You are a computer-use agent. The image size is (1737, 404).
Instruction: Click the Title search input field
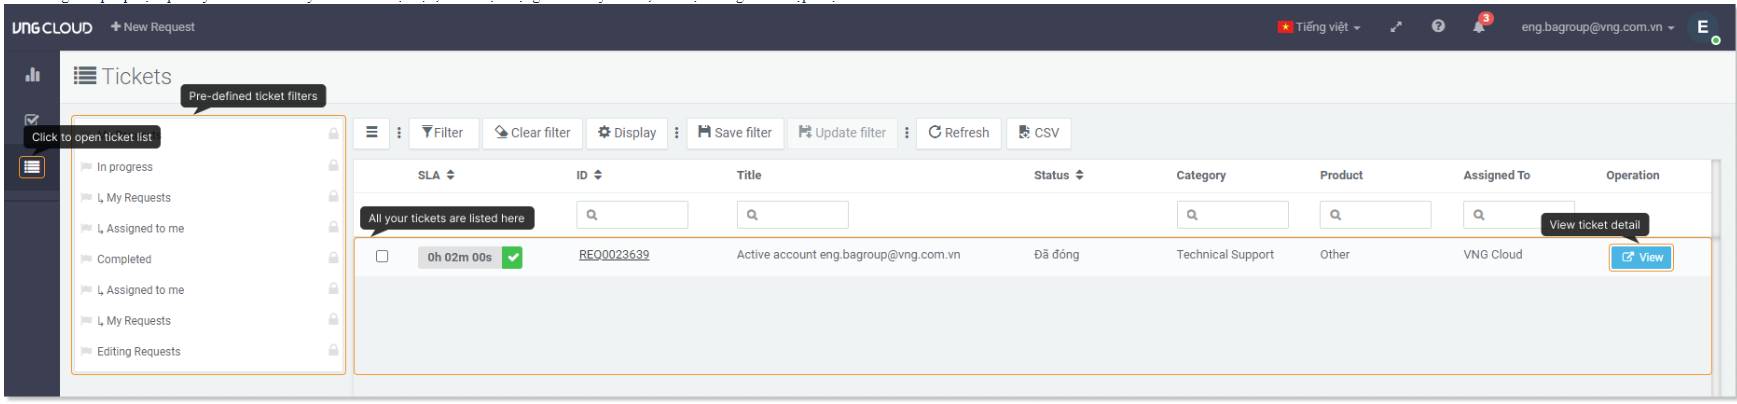coord(792,215)
